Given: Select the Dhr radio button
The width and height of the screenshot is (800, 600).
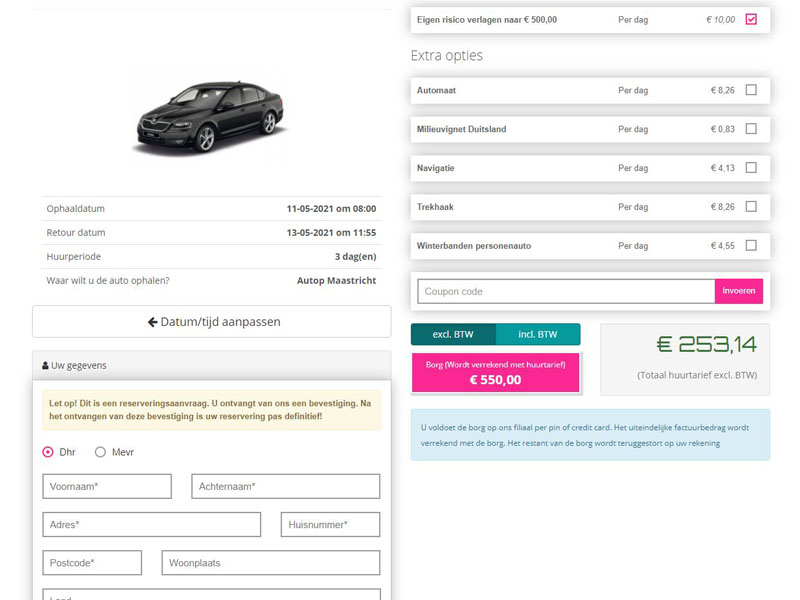Looking at the screenshot, I should (47, 452).
